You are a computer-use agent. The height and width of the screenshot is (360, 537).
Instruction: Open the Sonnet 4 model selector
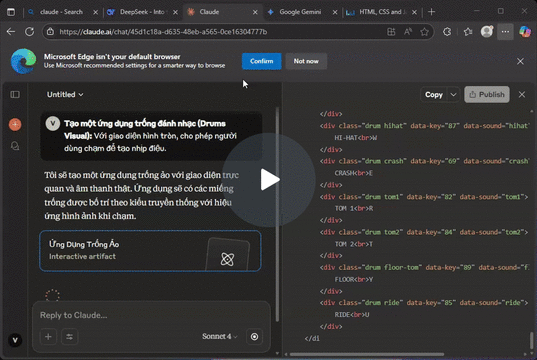[x=220, y=336]
